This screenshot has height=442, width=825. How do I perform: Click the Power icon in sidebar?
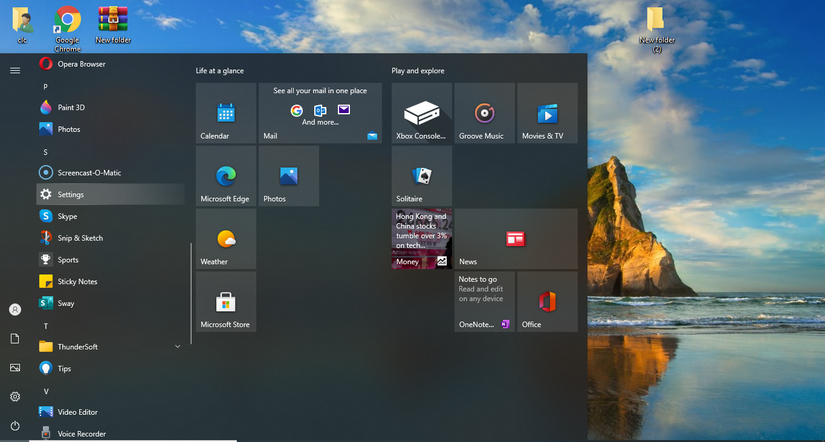[x=15, y=425]
